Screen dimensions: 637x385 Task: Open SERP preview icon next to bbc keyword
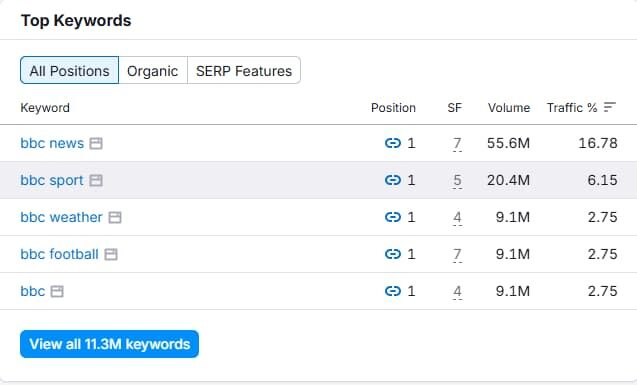(57, 291)
